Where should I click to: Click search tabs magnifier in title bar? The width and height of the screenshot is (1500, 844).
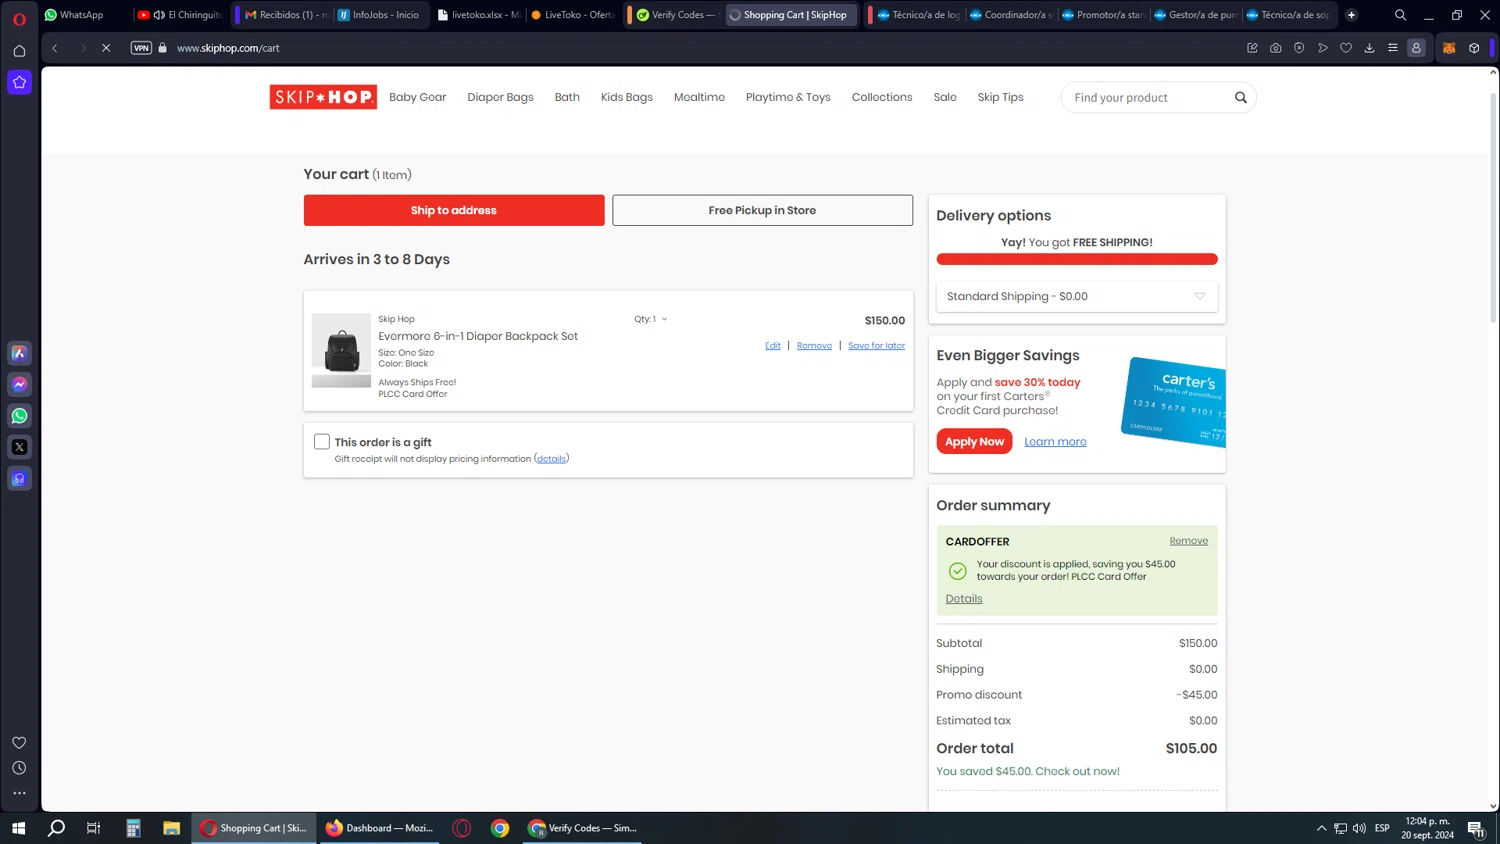pos(1400,15)
